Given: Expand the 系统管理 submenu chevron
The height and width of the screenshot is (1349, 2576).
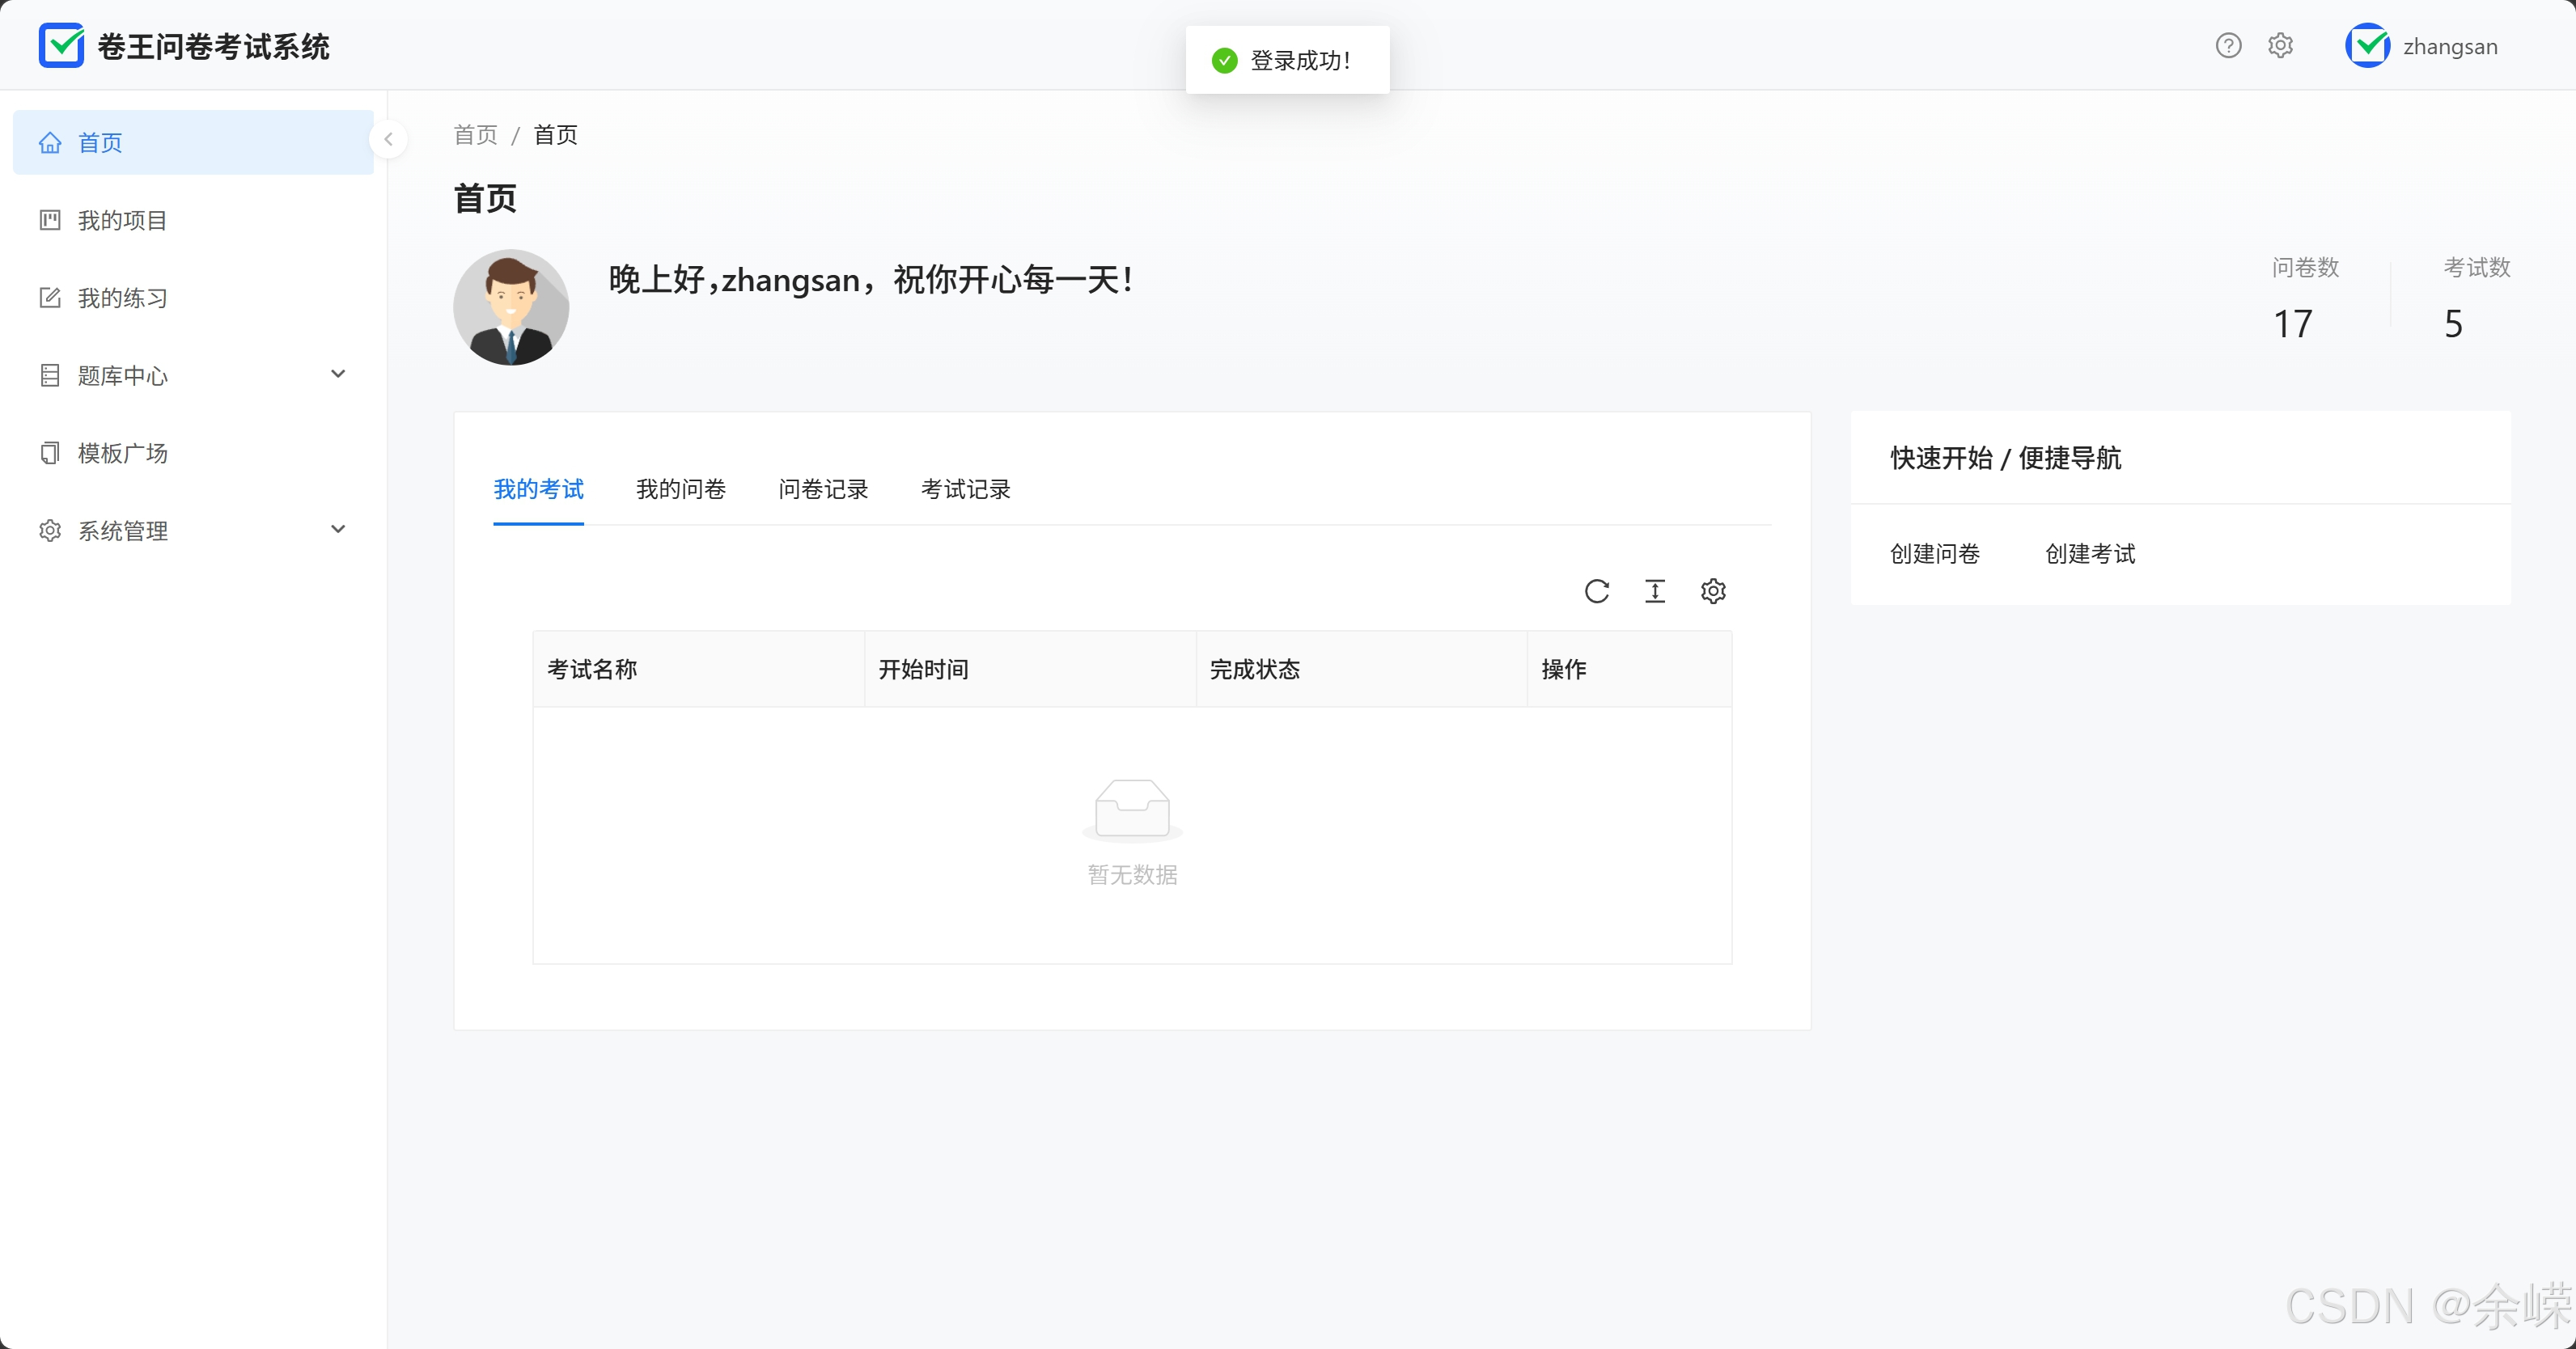Looking at the screenshot, I should 338,529.
